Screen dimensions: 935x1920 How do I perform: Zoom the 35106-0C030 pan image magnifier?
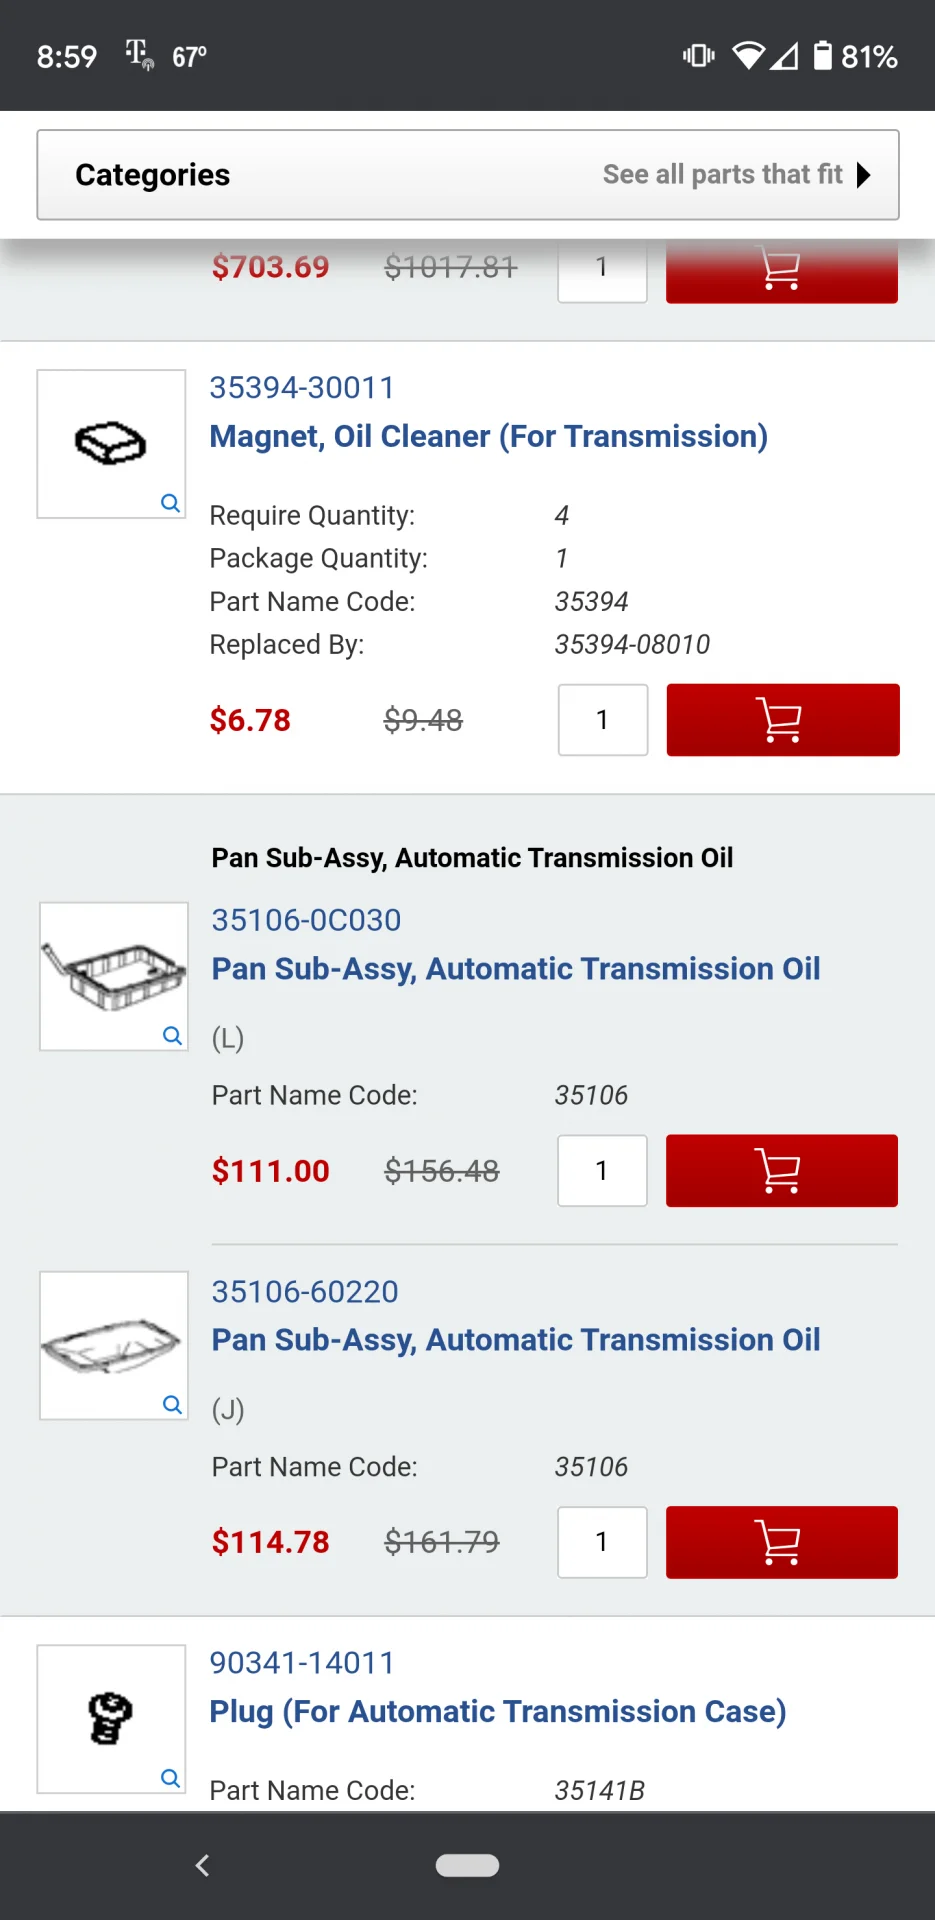pyautogui.click(x=172, y=1035)
